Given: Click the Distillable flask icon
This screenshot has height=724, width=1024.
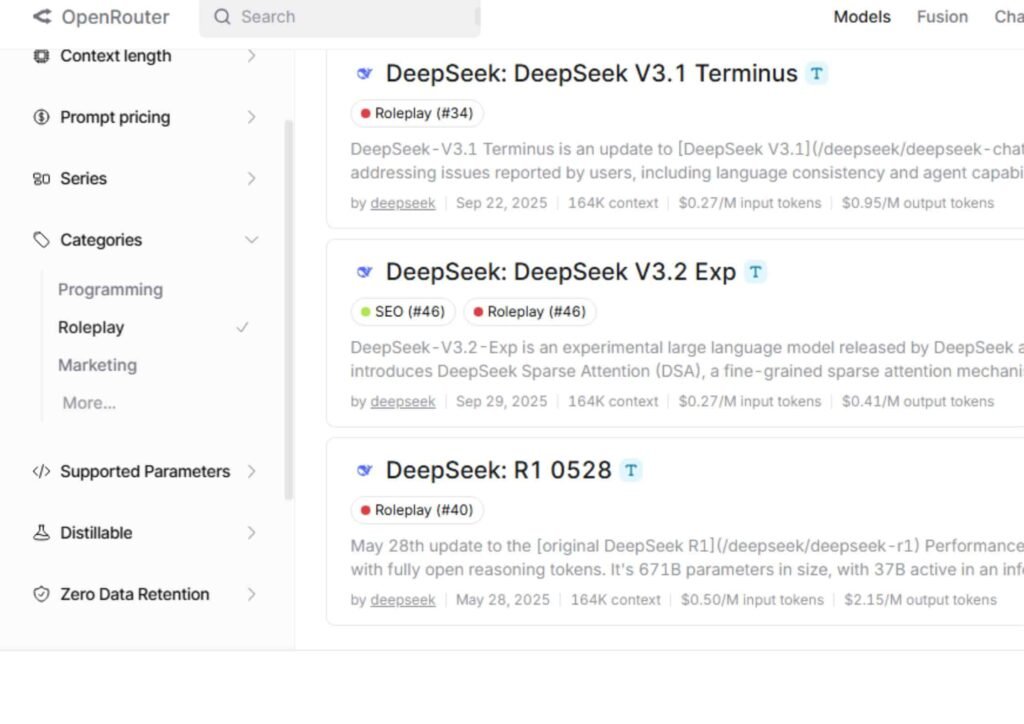Looking at the screenshot, I should tap(41, 533).
